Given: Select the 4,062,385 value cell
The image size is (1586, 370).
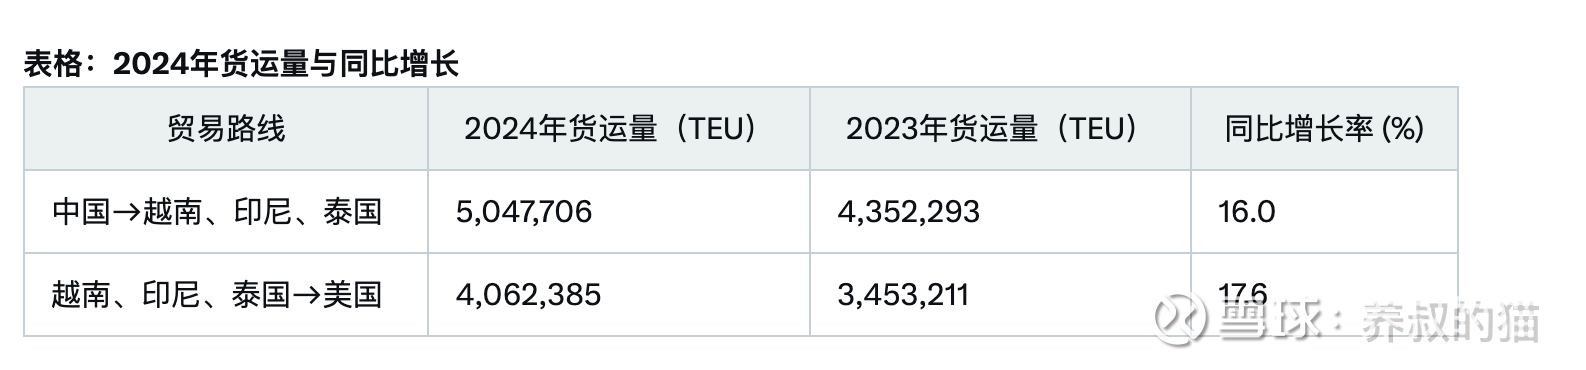Looking at the screenshot, I should (x=619, y=294).
